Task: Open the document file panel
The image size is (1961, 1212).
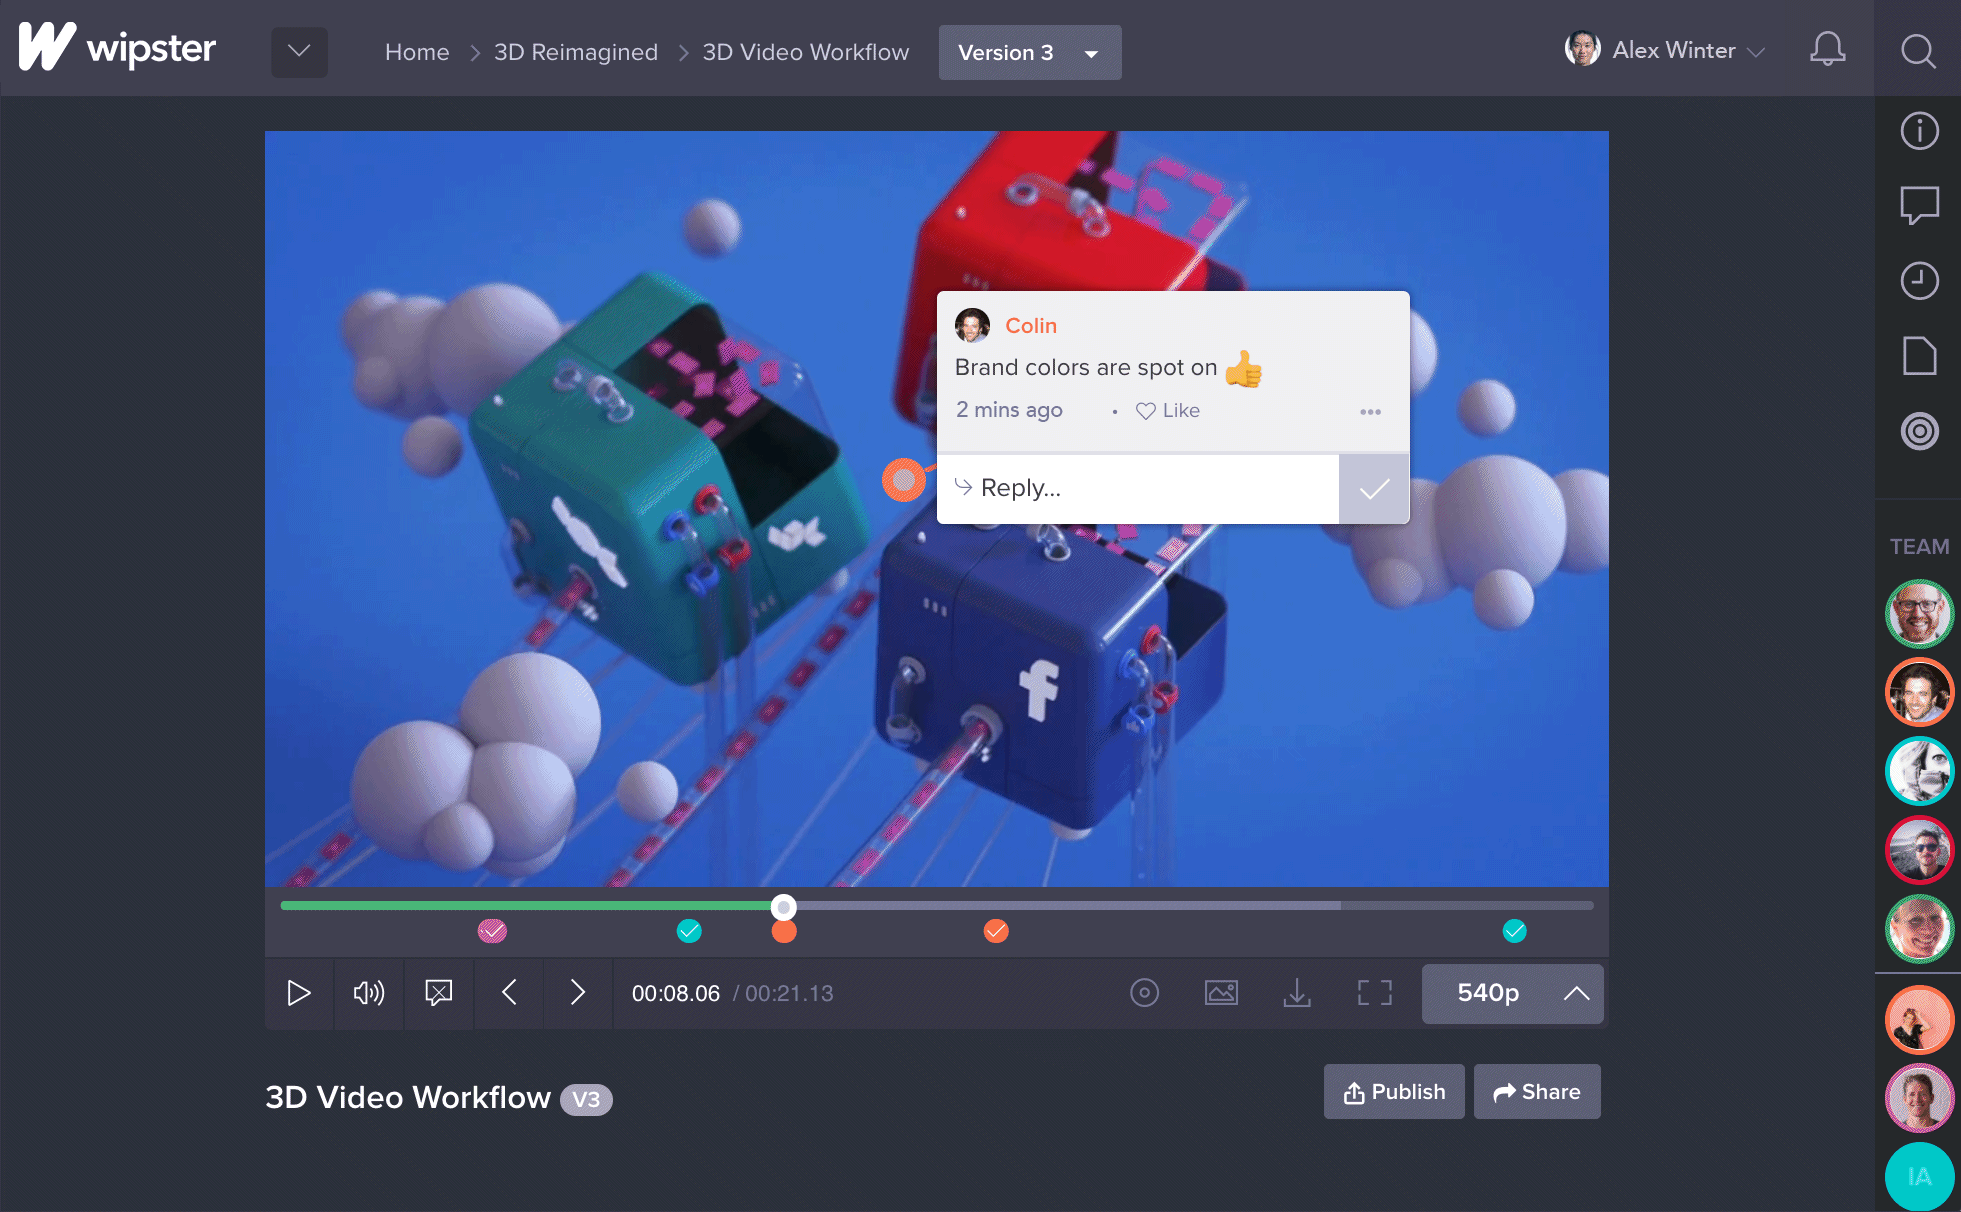Action: pyautogui.click(x=1919, y=356)
